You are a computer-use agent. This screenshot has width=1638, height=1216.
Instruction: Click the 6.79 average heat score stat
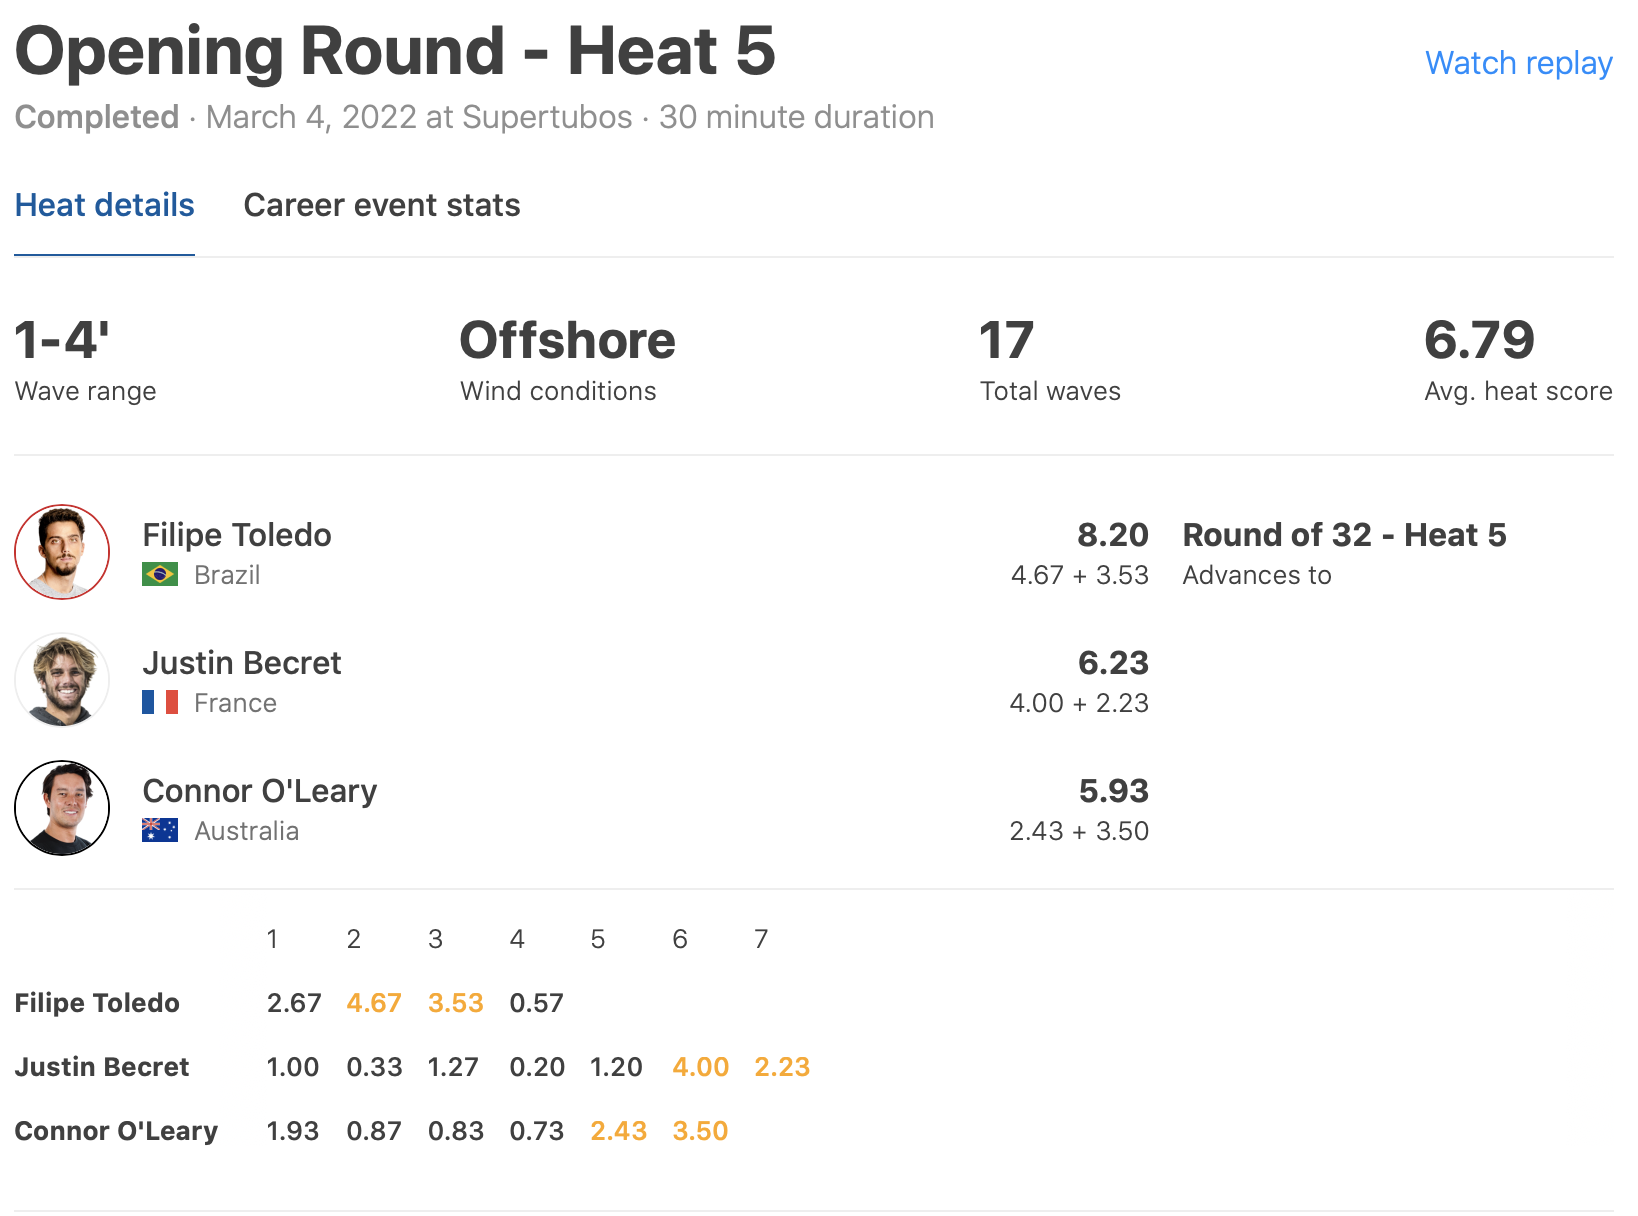(1479, 341)
